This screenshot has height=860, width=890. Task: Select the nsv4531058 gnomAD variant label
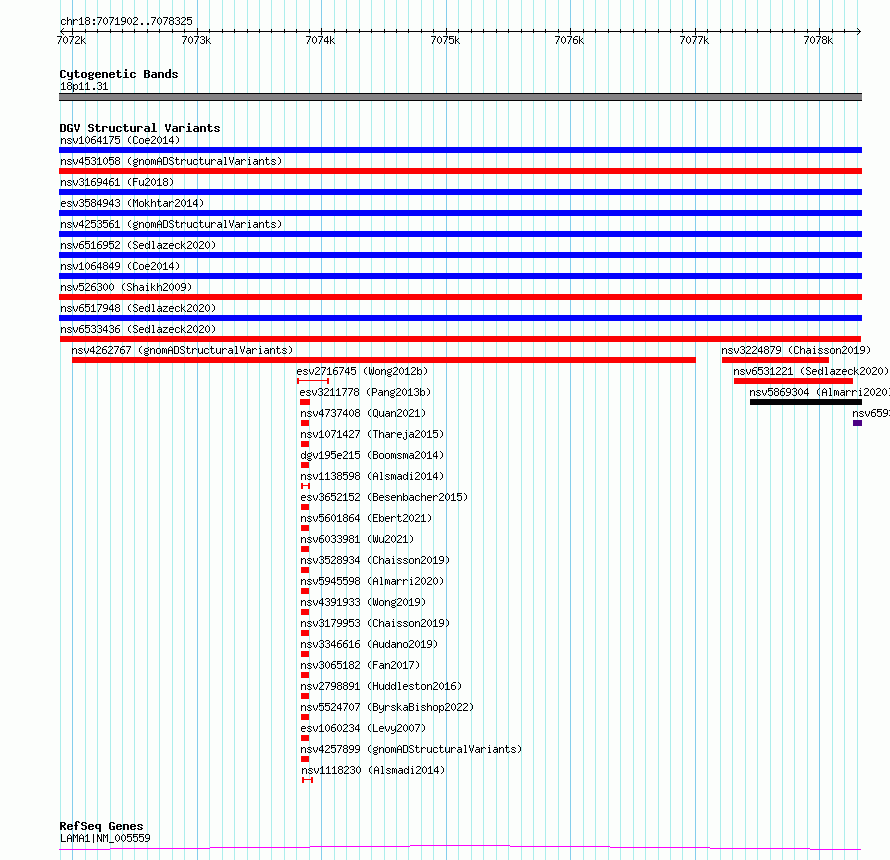pos(171,161)
